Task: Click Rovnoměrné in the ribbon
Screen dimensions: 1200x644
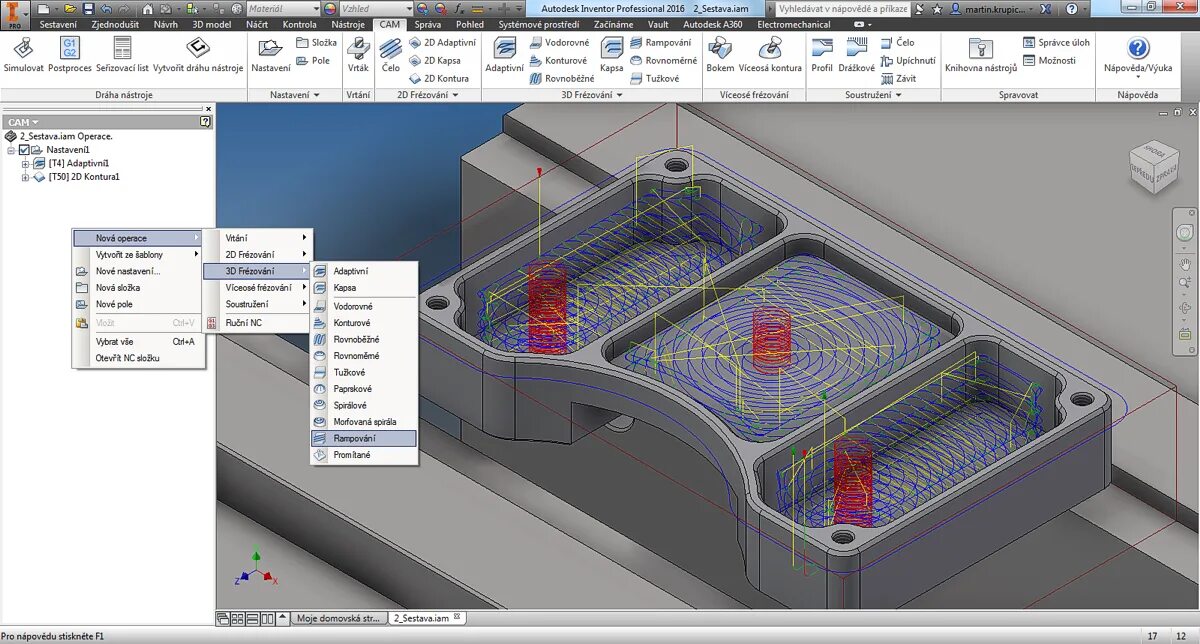Action: point(663,60)
